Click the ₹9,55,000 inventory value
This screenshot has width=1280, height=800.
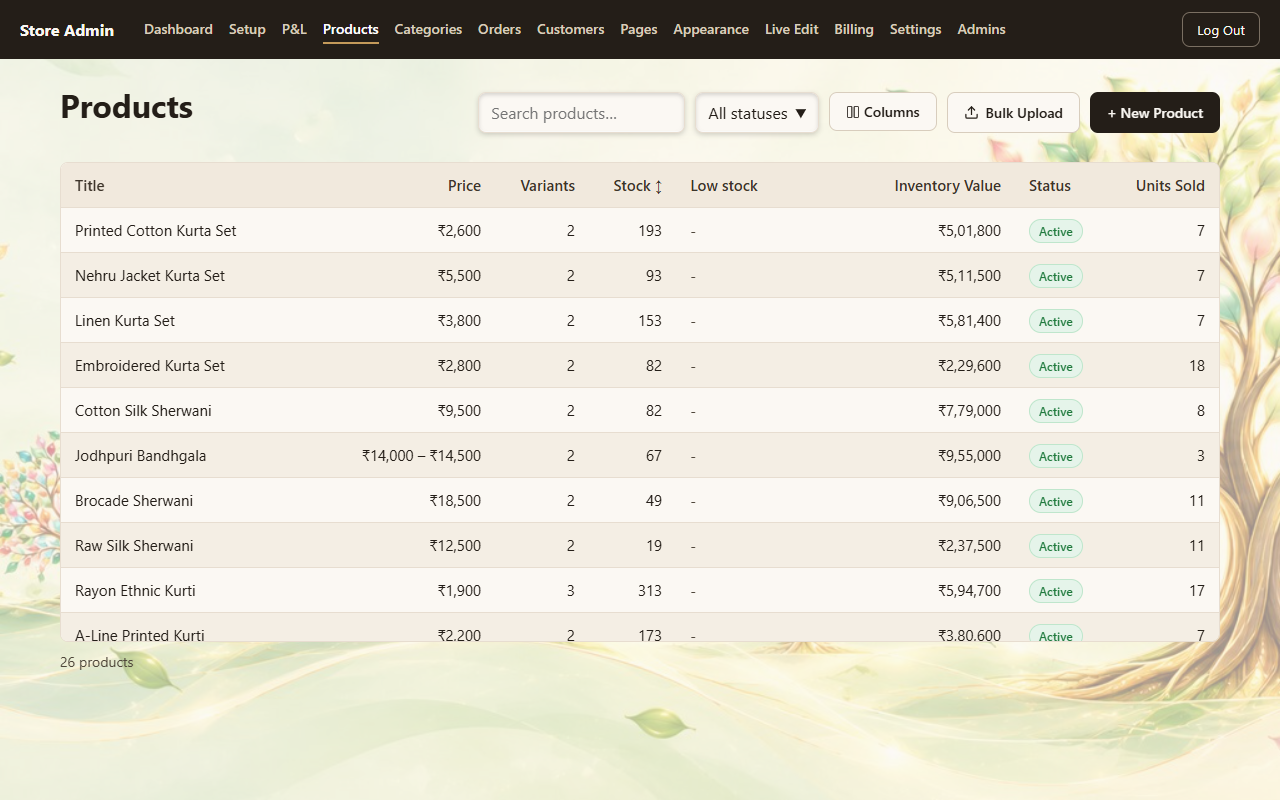tap(969, 455)
